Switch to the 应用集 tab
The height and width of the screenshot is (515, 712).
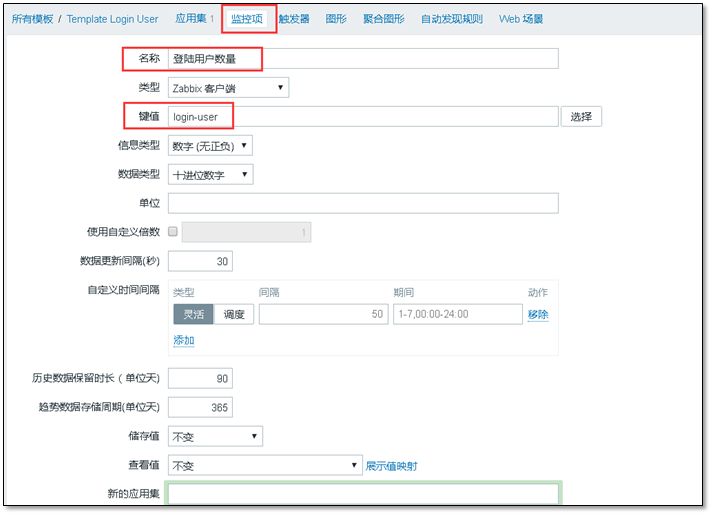click(x=191, y=19)
